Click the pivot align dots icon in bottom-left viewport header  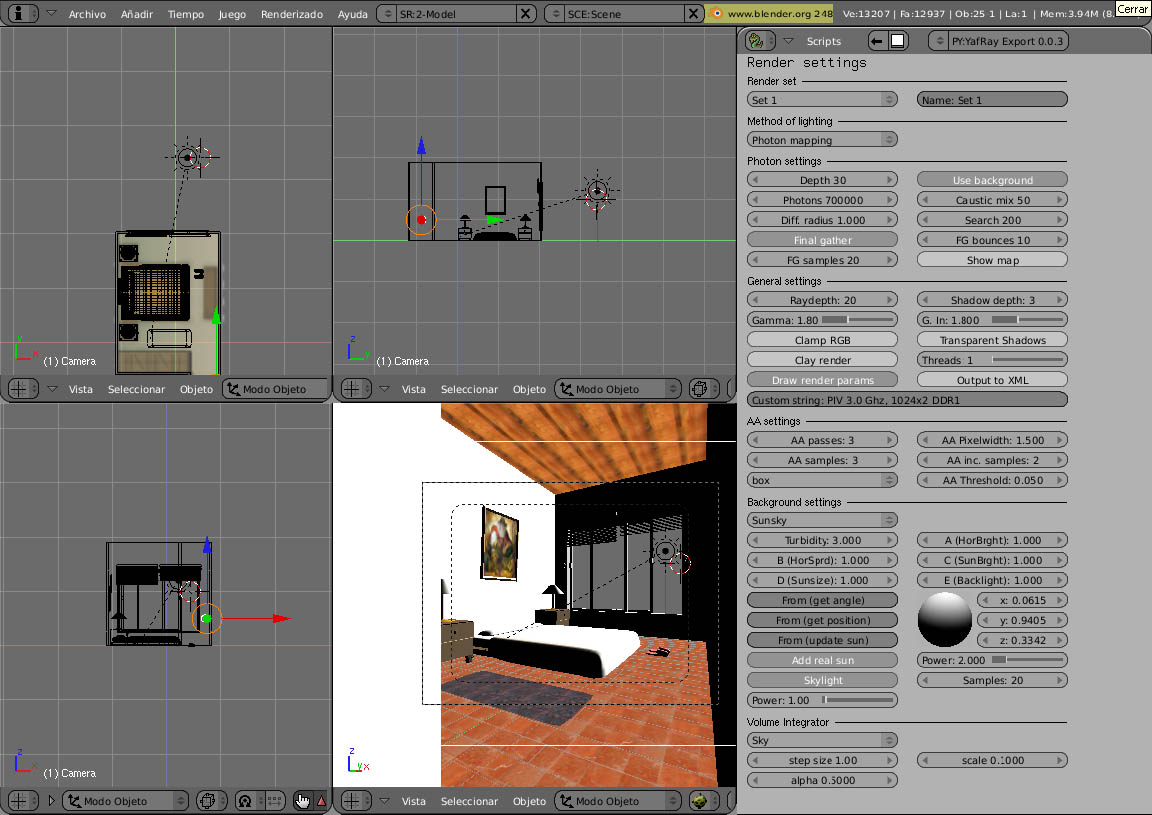pyautogui.click(x=273, y=800)
